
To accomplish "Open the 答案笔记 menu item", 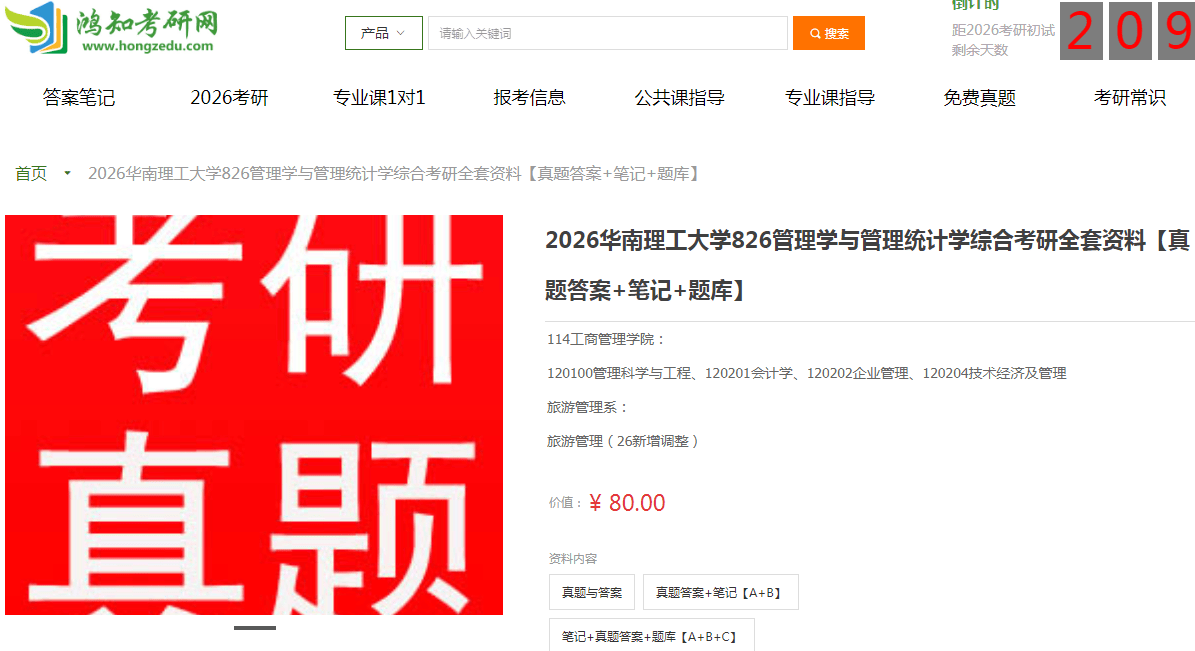I will point(78,98).
